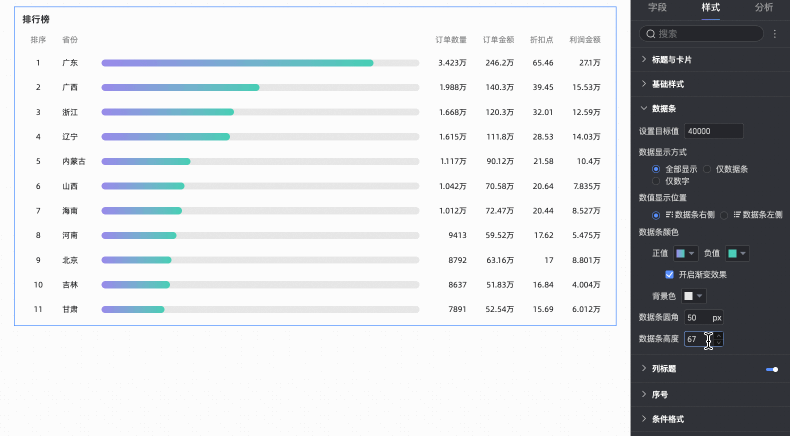Click the 63.16万 order amount value
790x436 pixels.
[x=500, y=261]
